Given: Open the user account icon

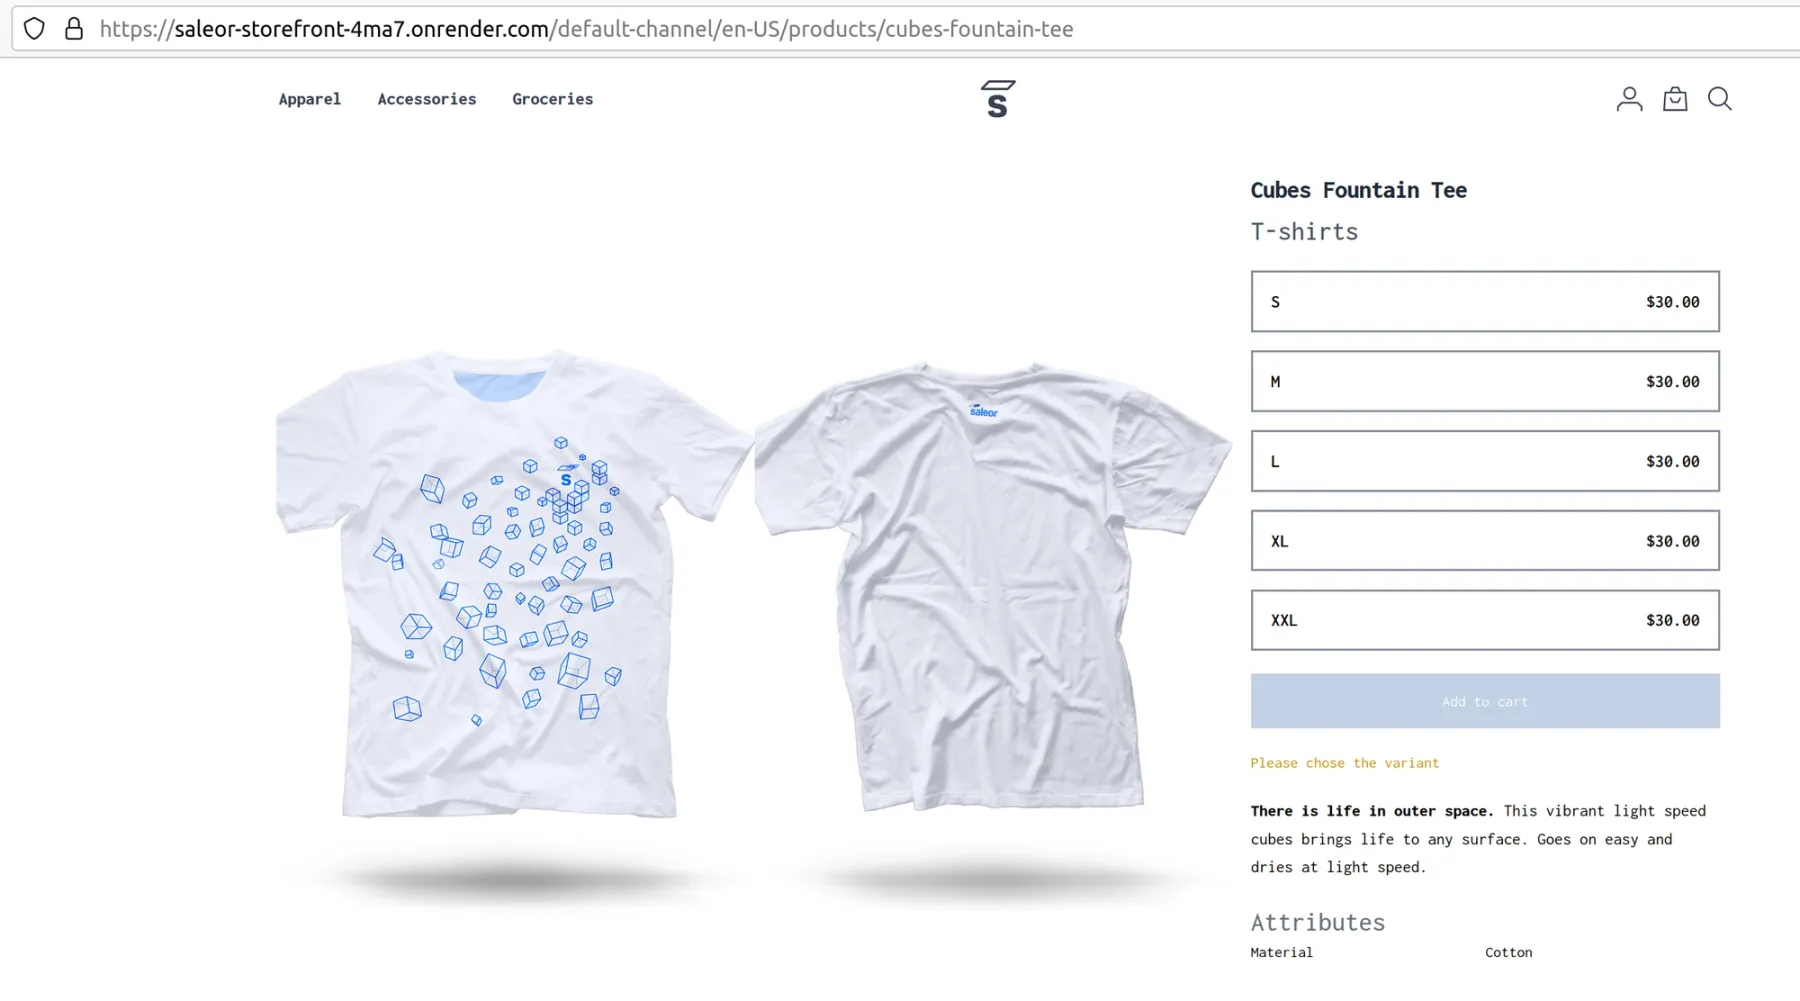Looking at the screenshot, I should [x=1629, y=99].
